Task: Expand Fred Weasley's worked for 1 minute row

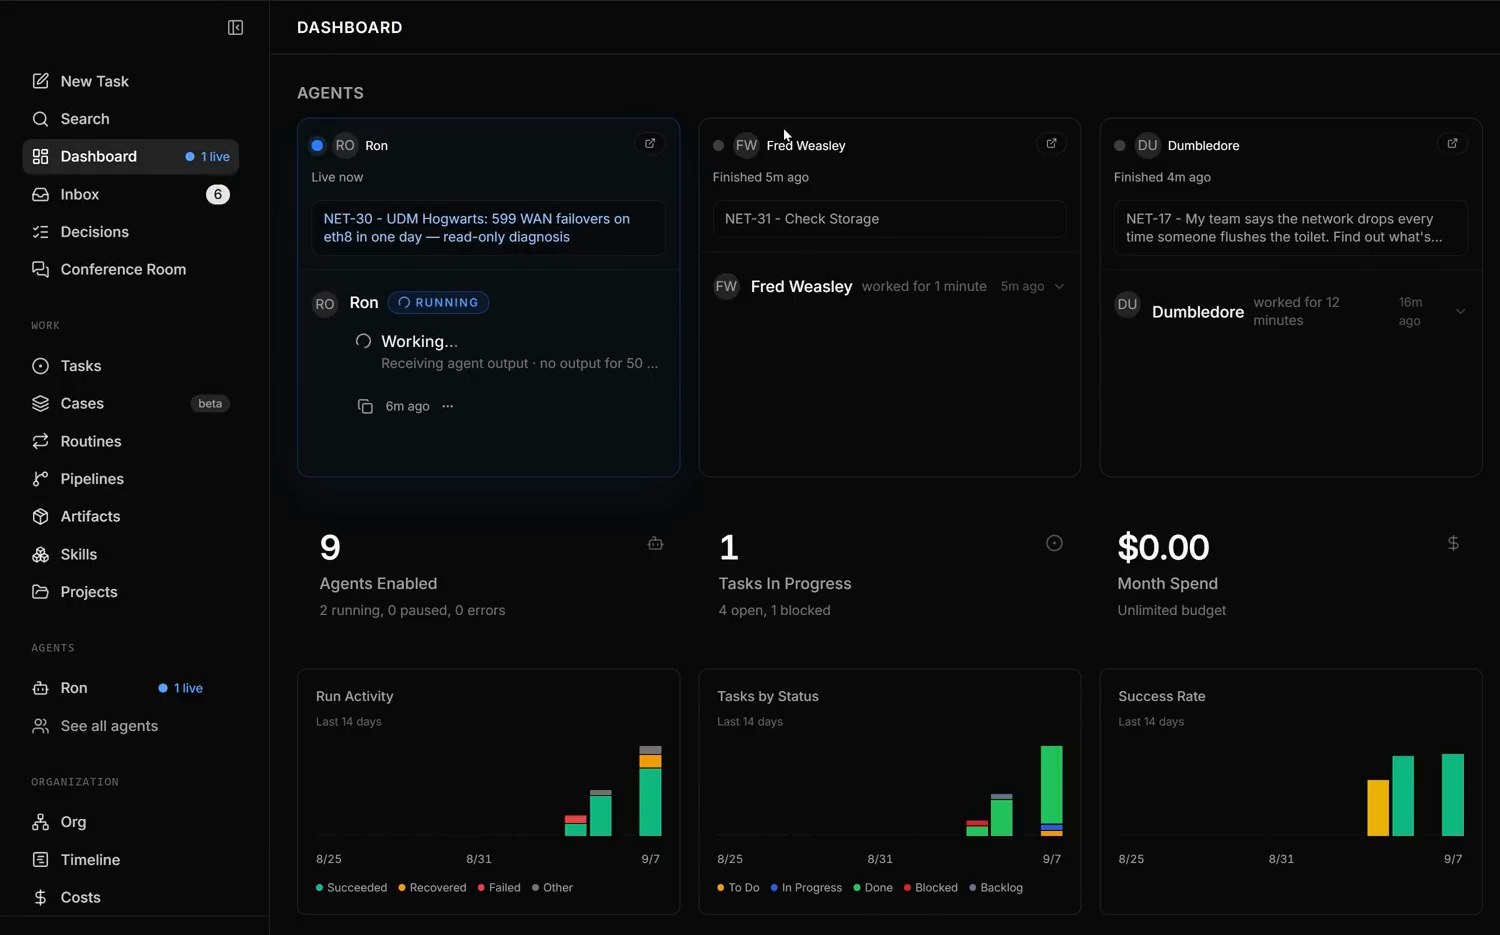Action: [889, 287]
